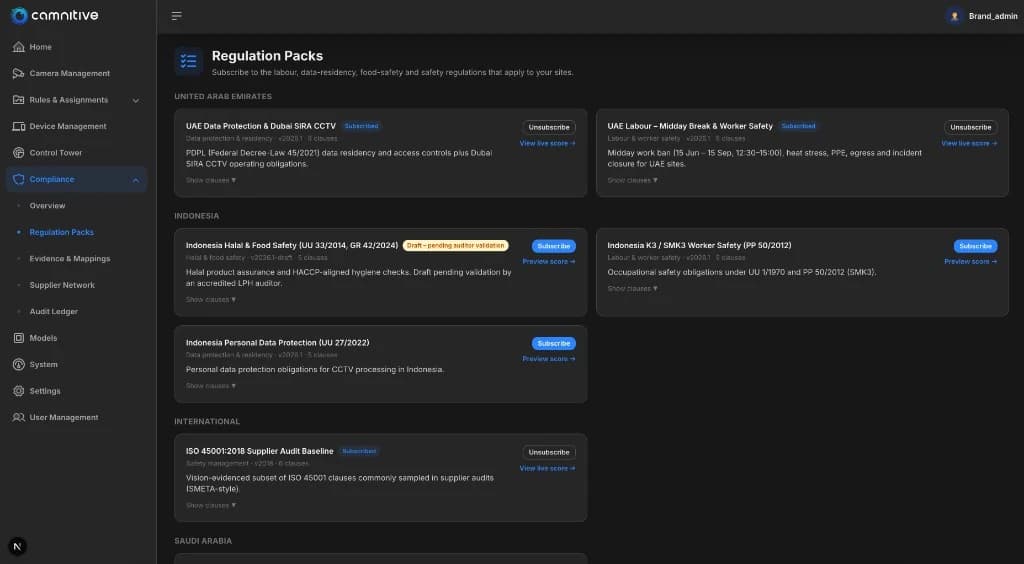The image size is (1024, 564).
Task: Click the Subscribed badge on UAE Labour pack
Action: pos(798,126)
